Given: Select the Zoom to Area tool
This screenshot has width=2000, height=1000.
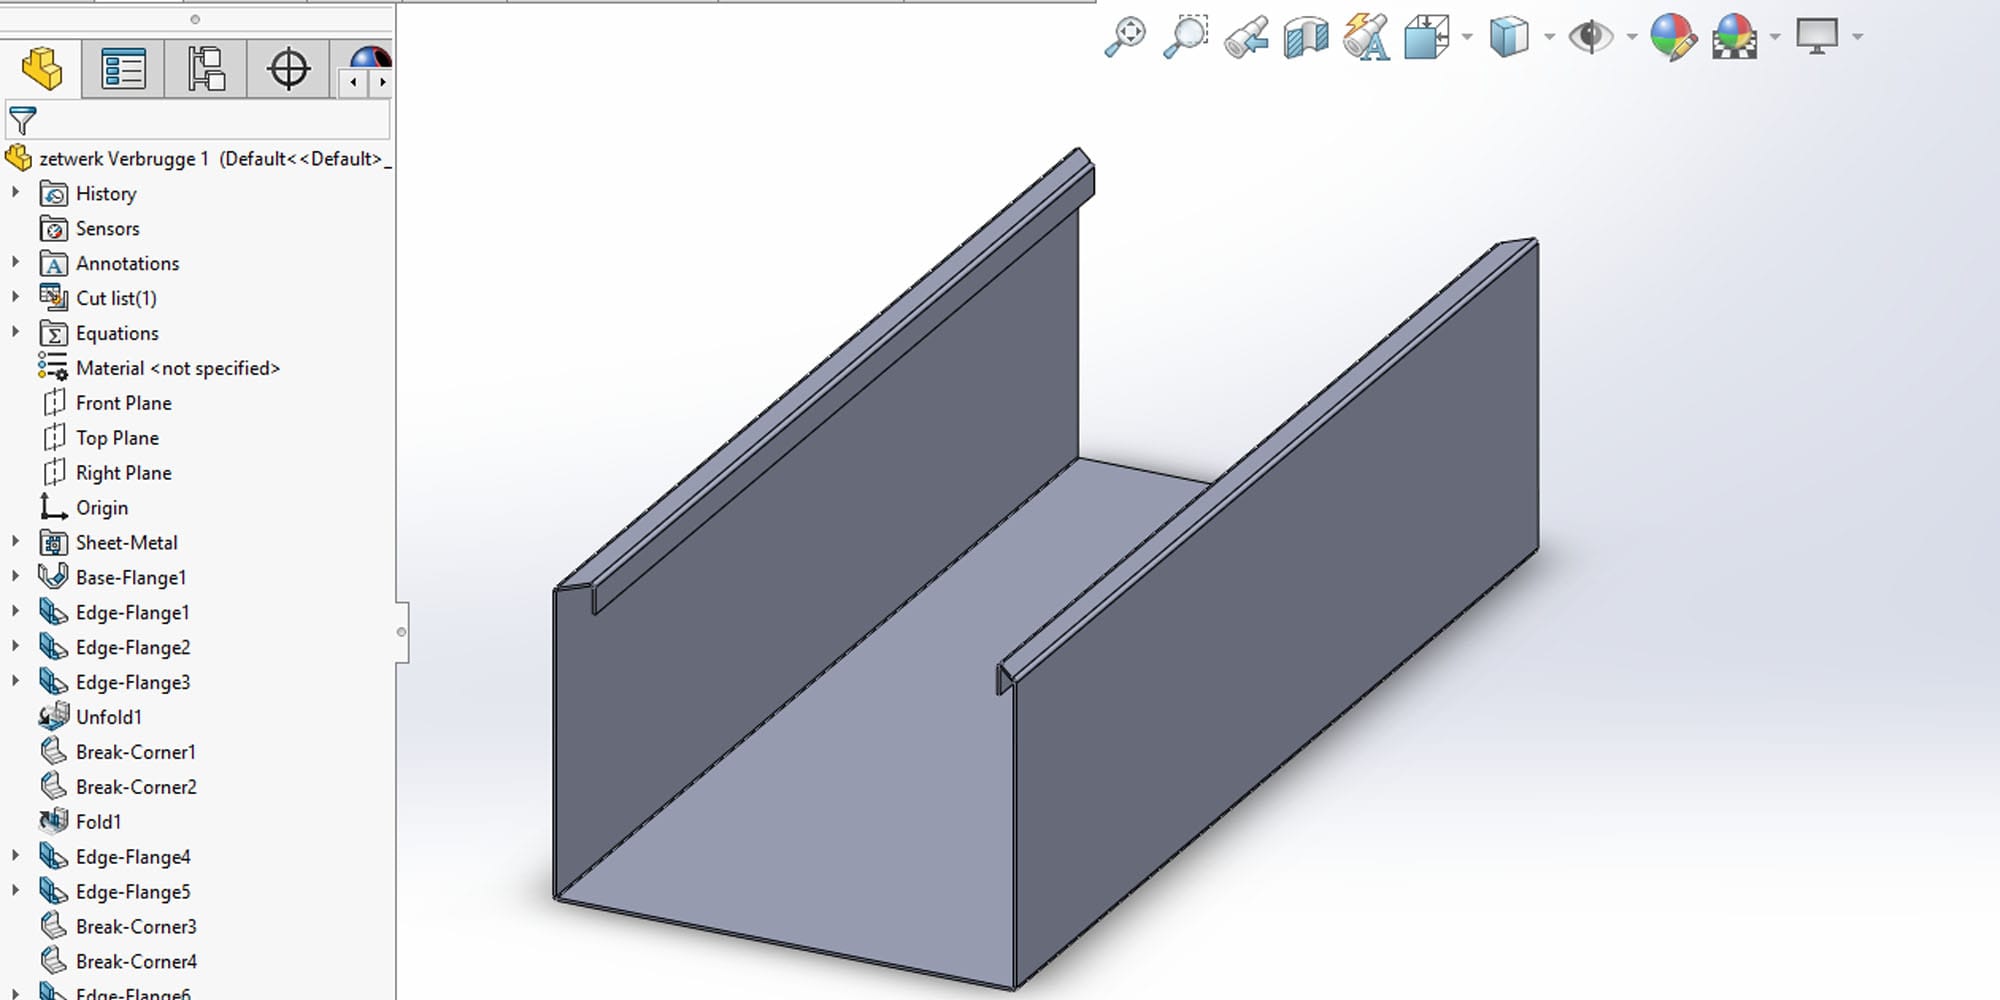Looking at the screenshot, I should [1185, 37].
